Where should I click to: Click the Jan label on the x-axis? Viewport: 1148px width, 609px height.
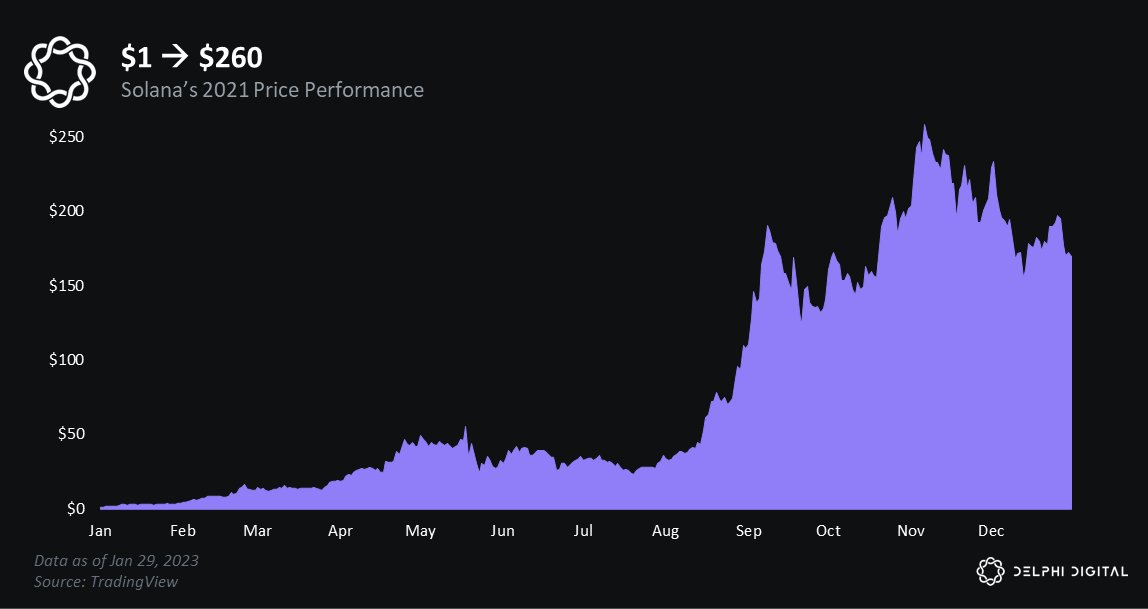[x=101, y=531]
